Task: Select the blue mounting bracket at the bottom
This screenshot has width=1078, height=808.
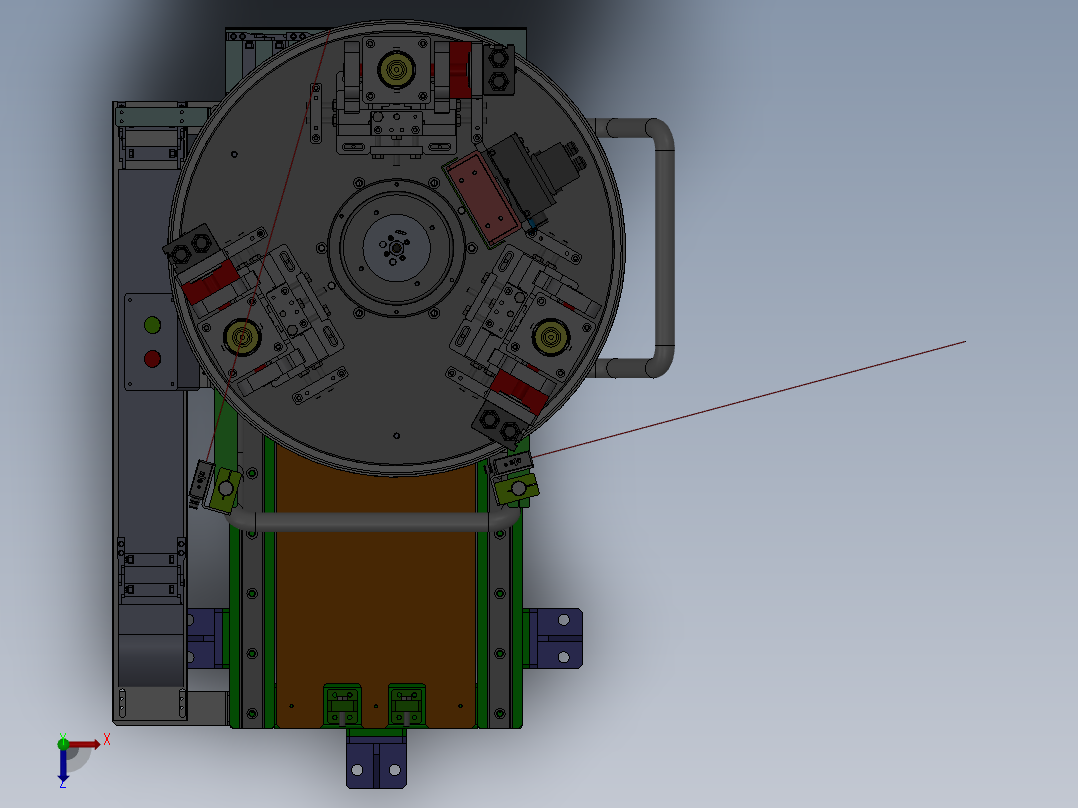Action: coord(377,764)
